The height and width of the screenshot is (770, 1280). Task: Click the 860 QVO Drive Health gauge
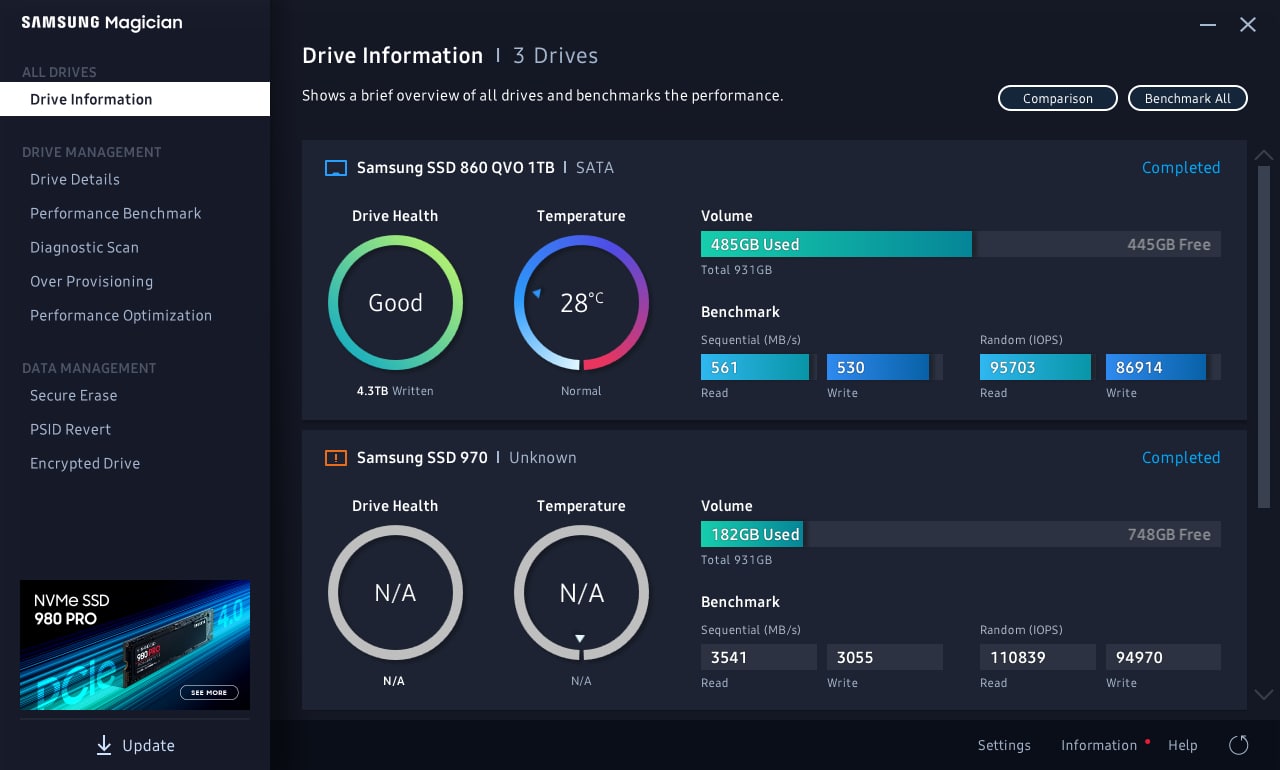395,303
